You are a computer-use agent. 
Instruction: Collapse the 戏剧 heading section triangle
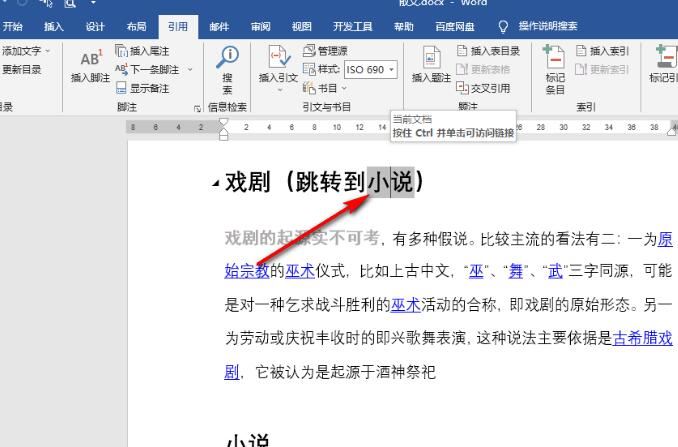(216, 184)
